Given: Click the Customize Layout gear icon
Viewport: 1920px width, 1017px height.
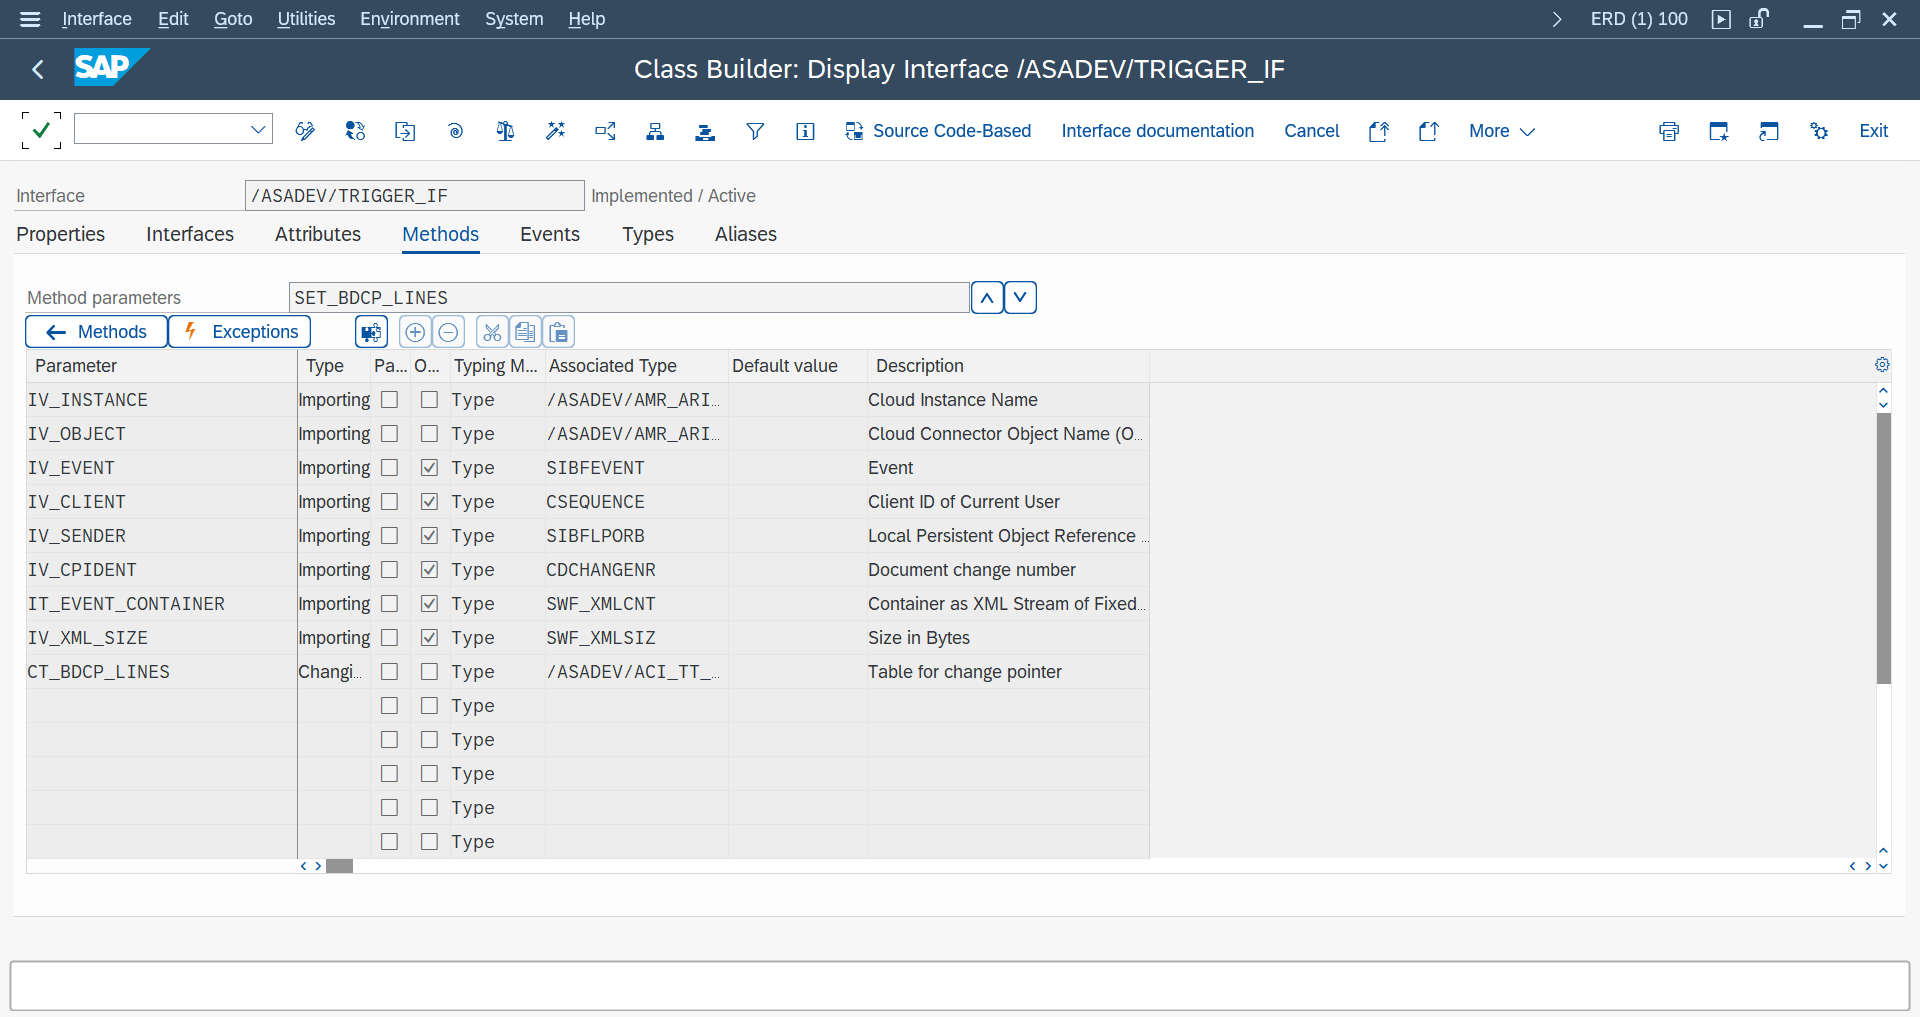Looking at the screenshot, I should click(1819, 131).
